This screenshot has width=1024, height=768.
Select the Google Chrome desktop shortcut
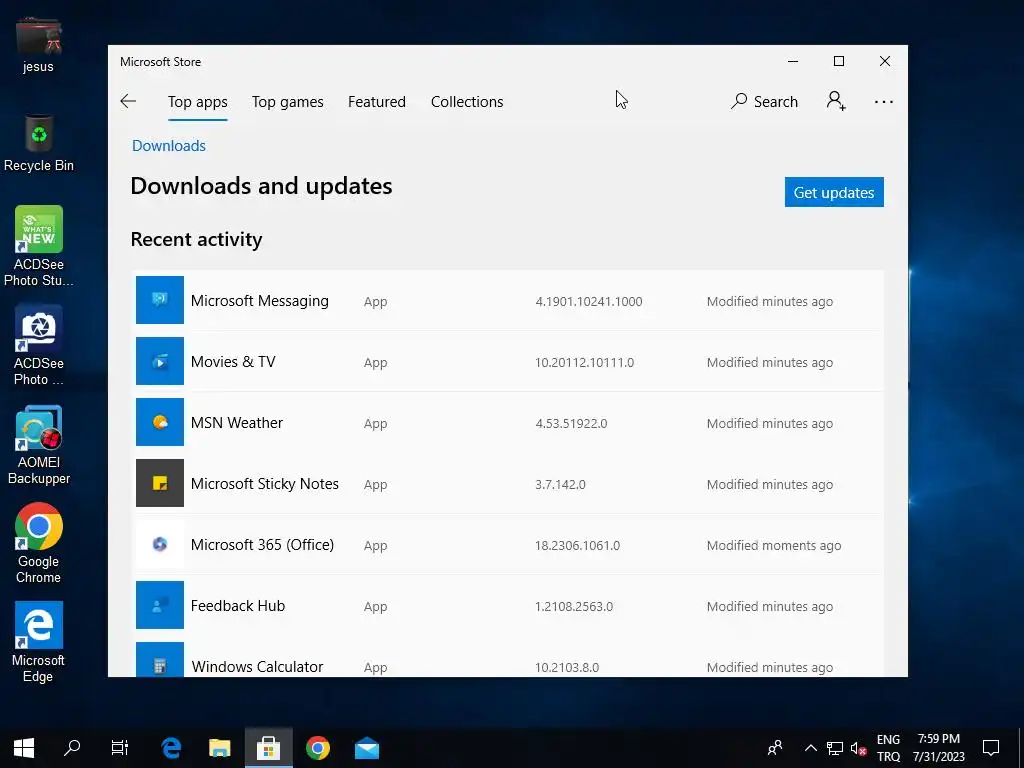pos(39,544)
